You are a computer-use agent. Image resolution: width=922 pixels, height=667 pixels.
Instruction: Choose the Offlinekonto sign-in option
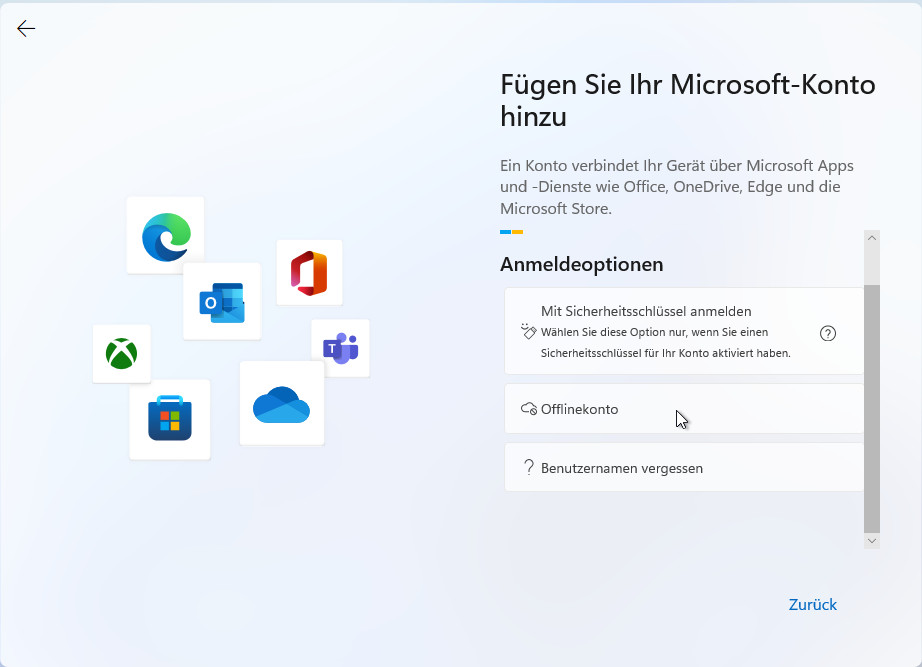[x=580, y=409]
